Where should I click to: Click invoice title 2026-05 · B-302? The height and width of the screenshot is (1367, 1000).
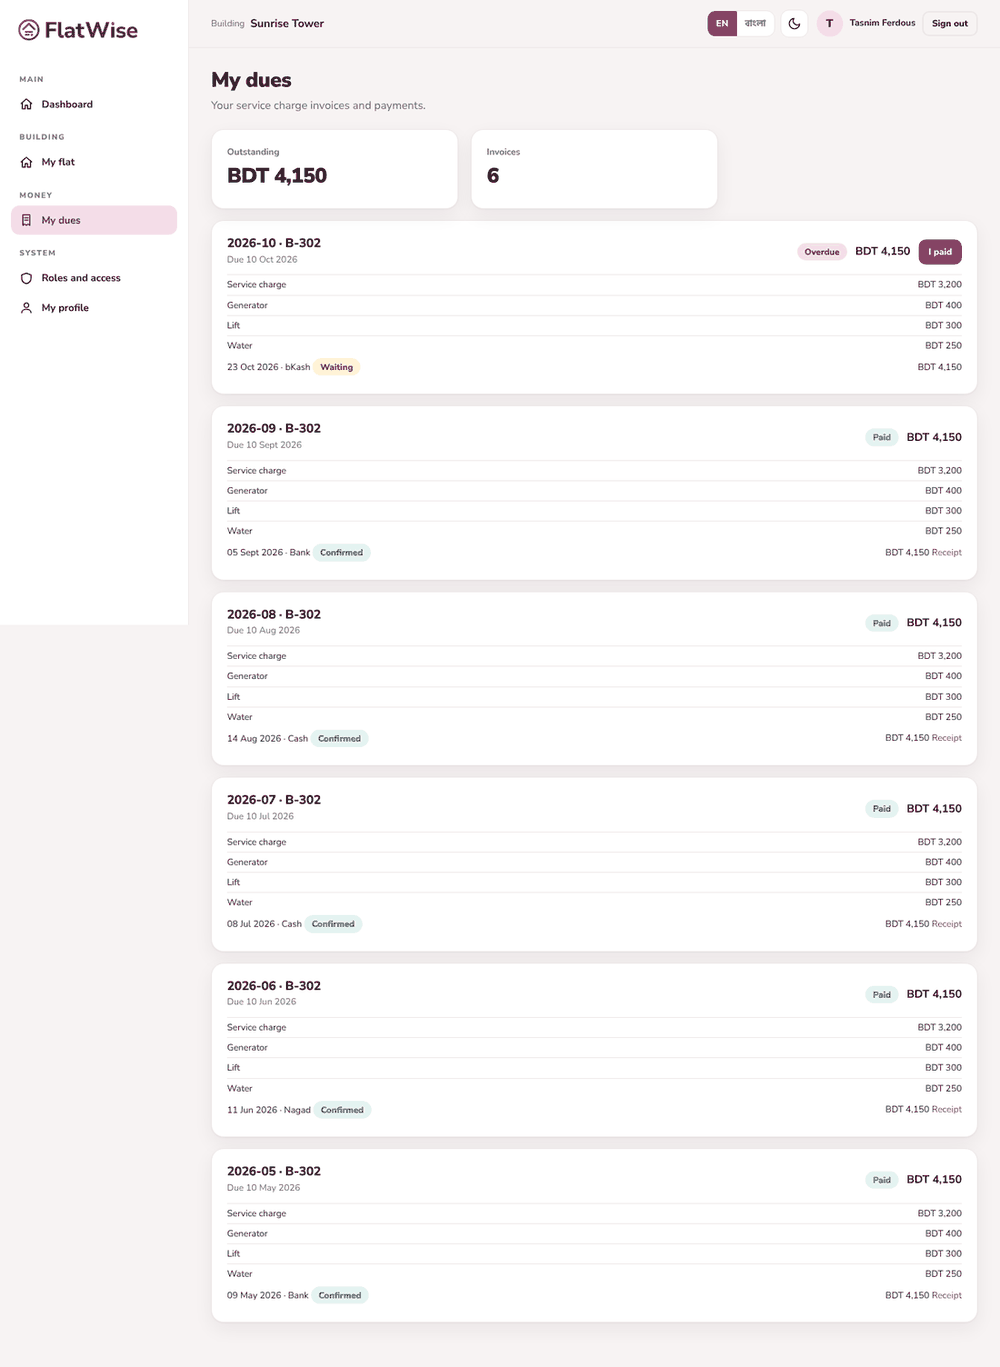click(x=274, y=1171)
